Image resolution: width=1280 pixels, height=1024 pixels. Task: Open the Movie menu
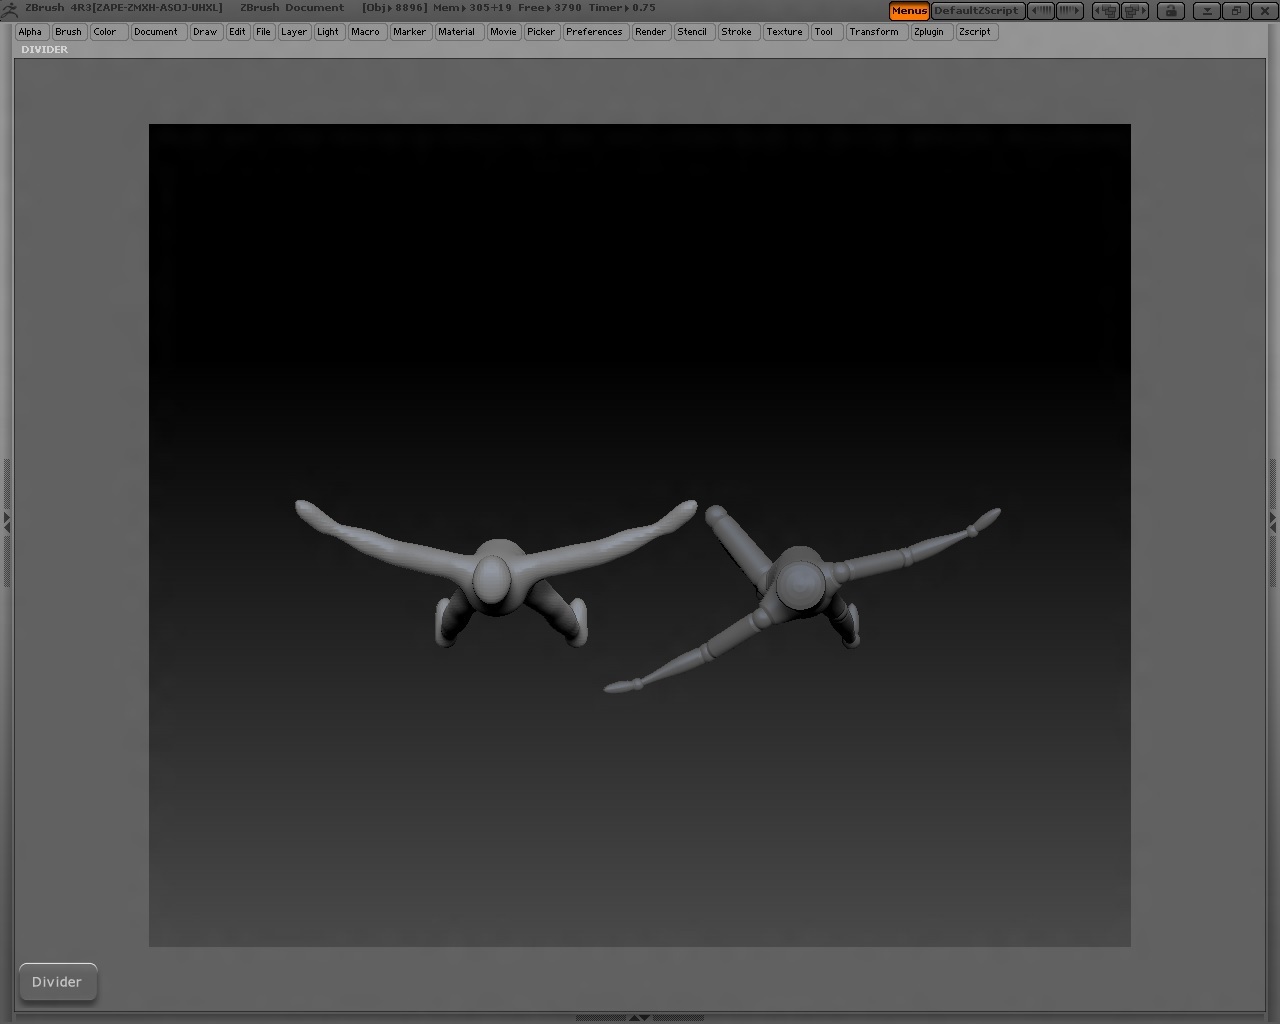pyautogui.click(x=504, y=32)
